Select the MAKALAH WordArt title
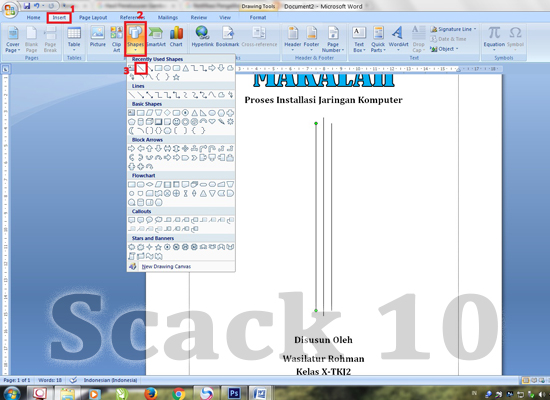This screenshot has width=550, height=400. point(324,80)
